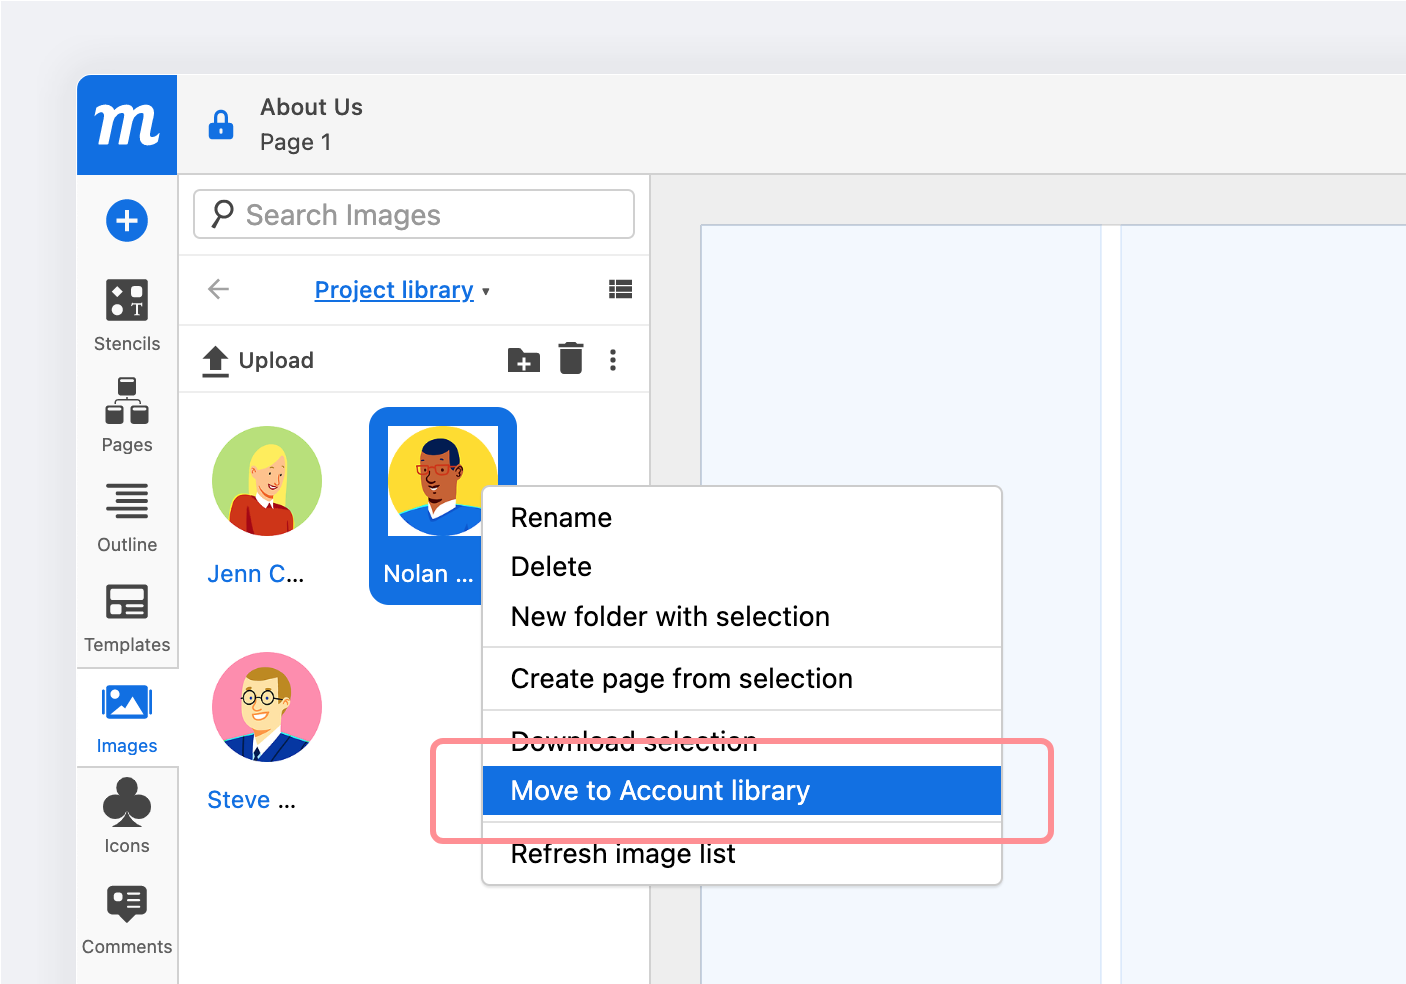Click the trash icon to delete images
The width and height of the screenshot is (1406, 984).
[571, 358]
